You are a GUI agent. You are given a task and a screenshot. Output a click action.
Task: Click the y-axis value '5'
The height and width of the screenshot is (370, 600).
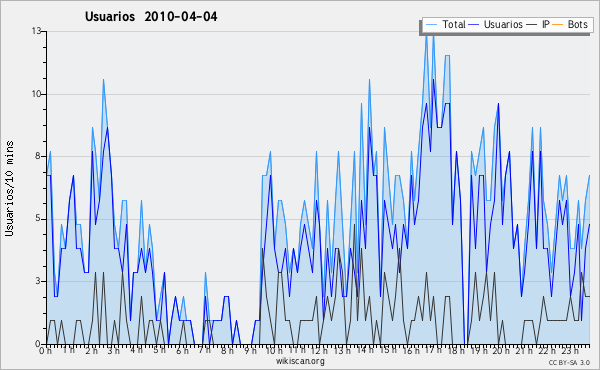tap(39, 219)
